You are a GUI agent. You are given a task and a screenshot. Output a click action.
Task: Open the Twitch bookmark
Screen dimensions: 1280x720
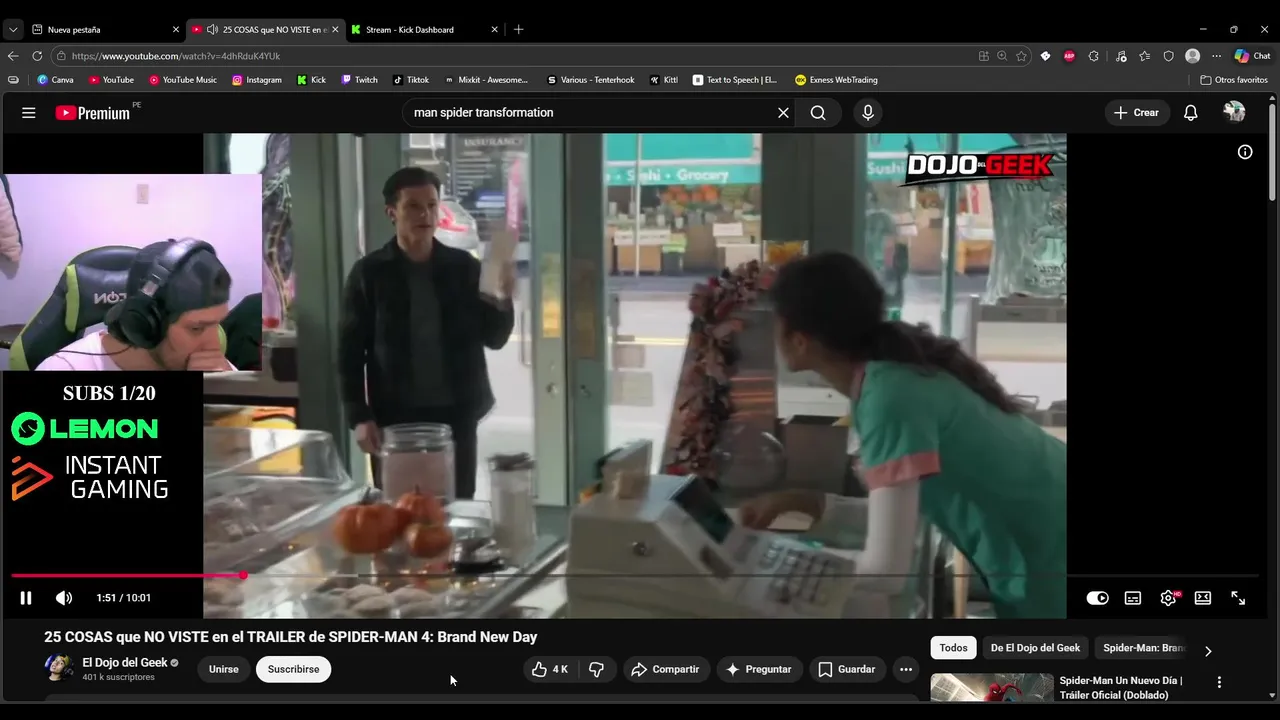point(359,80)
